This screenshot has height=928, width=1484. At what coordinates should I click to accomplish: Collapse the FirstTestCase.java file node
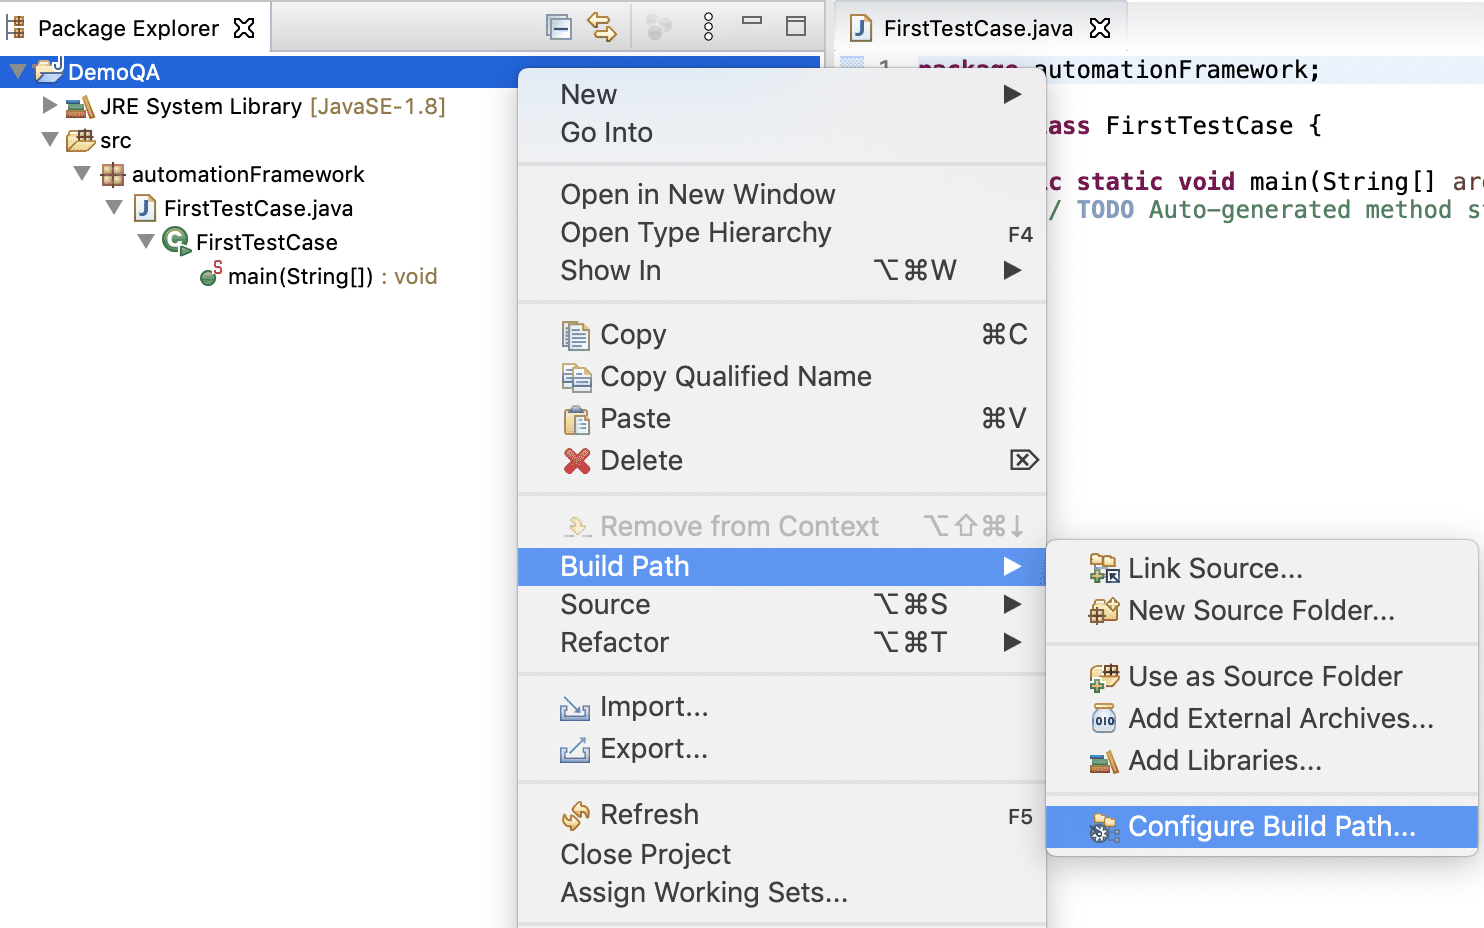coord(114,207)
